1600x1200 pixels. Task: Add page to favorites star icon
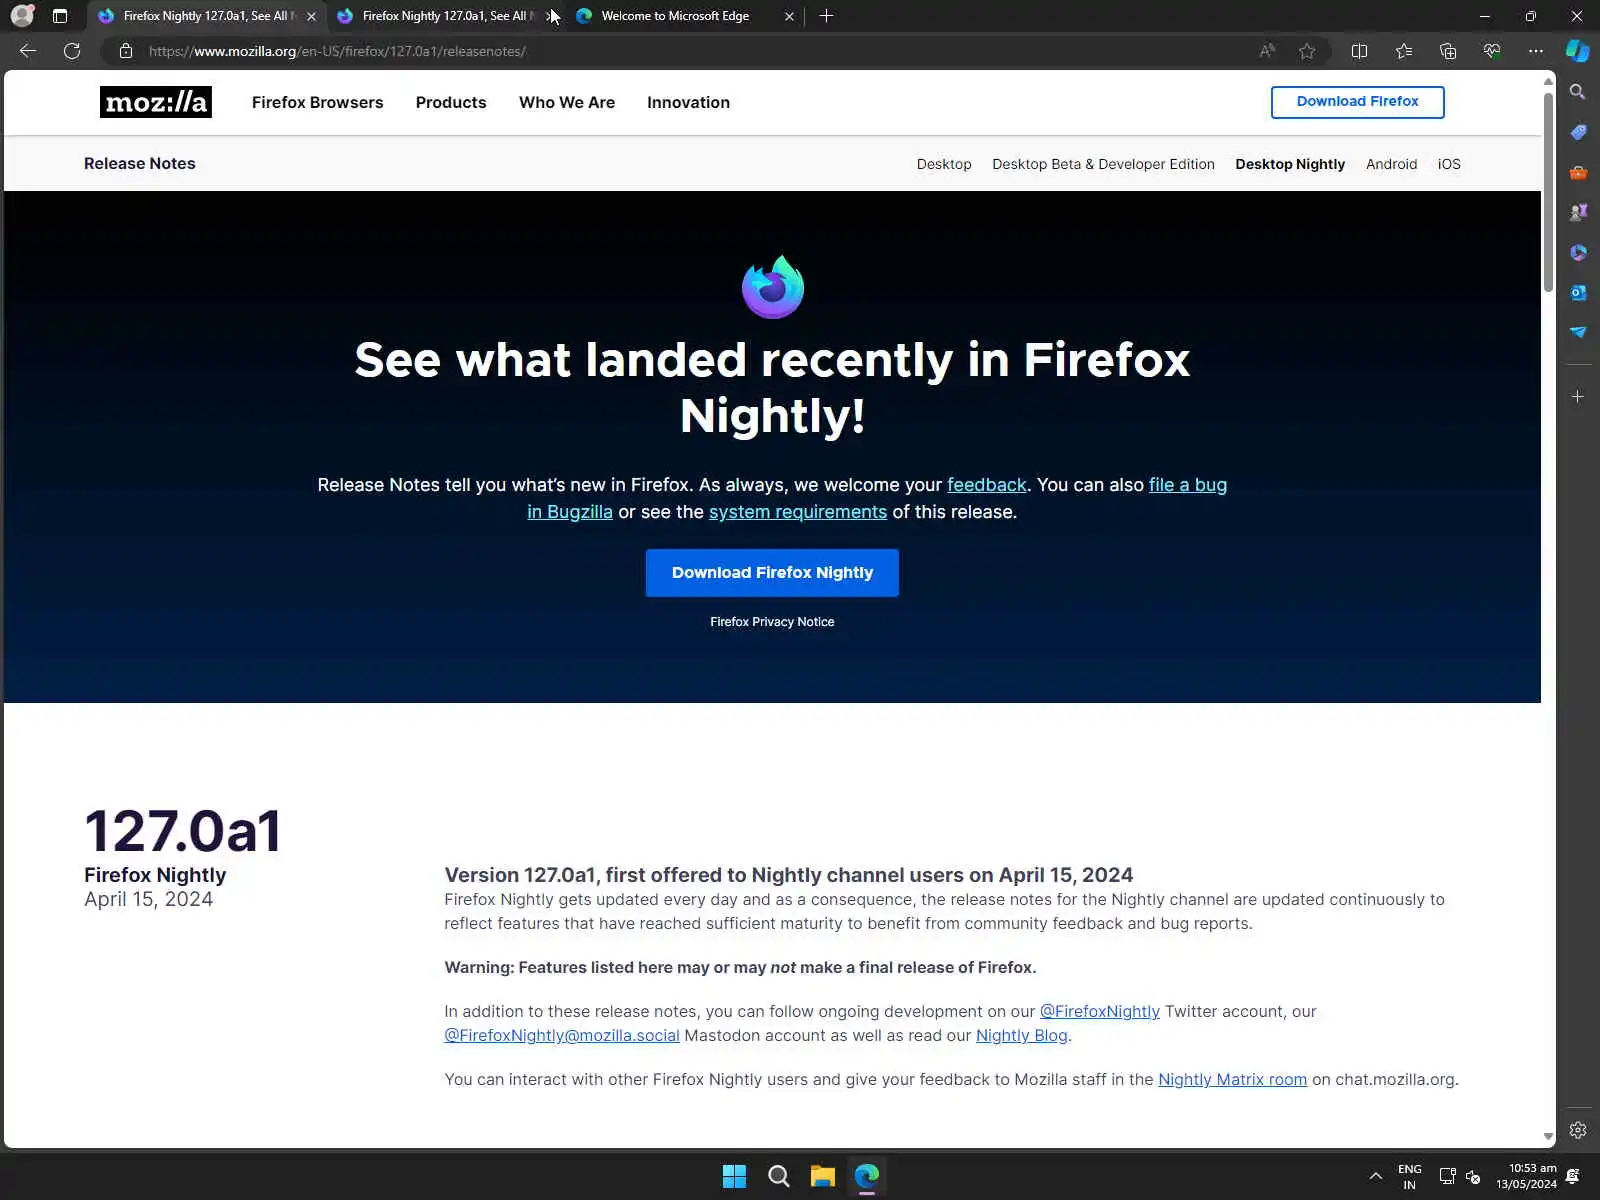[1307, 51]
